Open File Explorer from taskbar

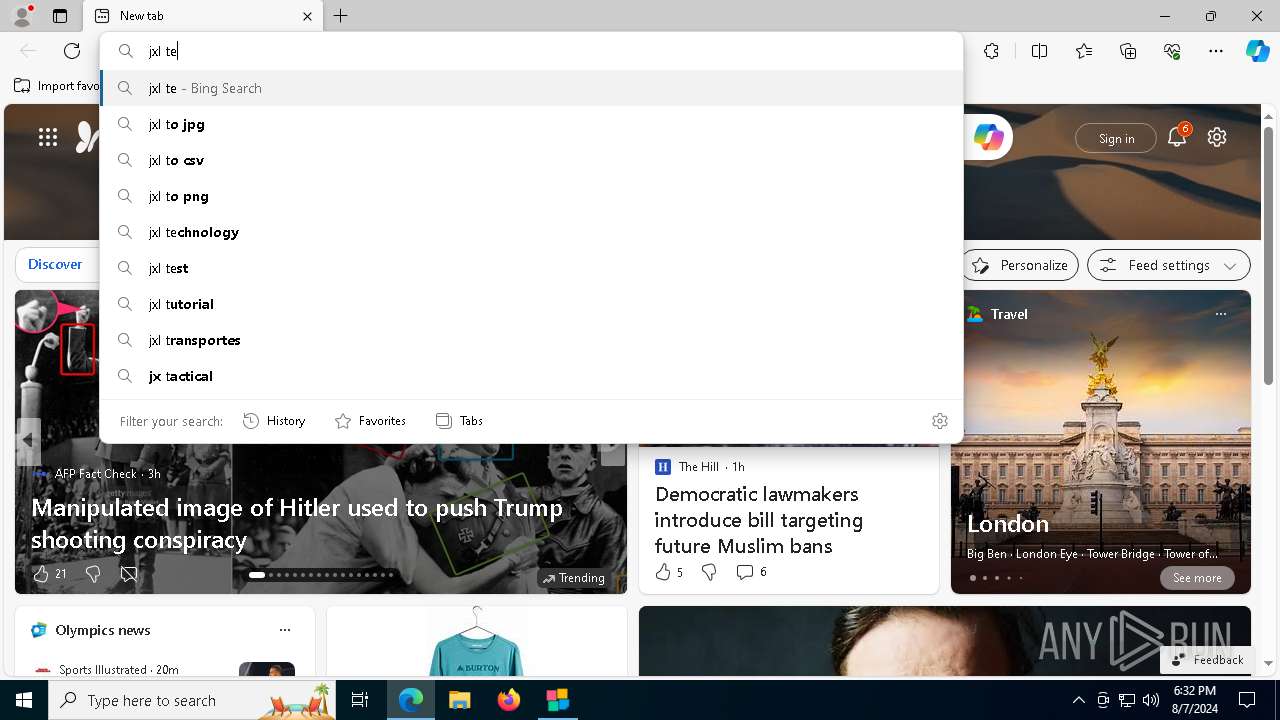coord(459,700)
